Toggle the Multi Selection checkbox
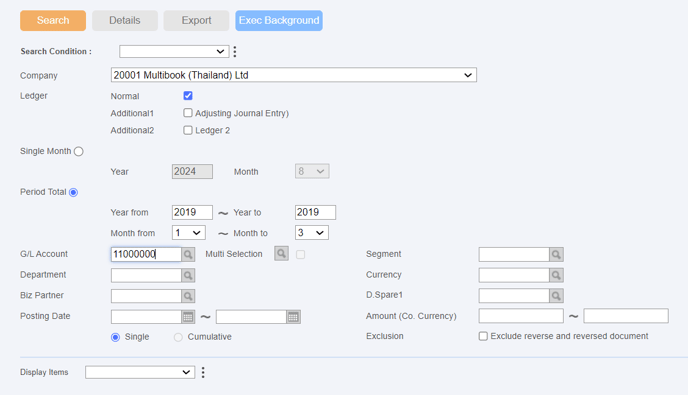The width and height of the screenshot is (688, 395). pos(300,255)
